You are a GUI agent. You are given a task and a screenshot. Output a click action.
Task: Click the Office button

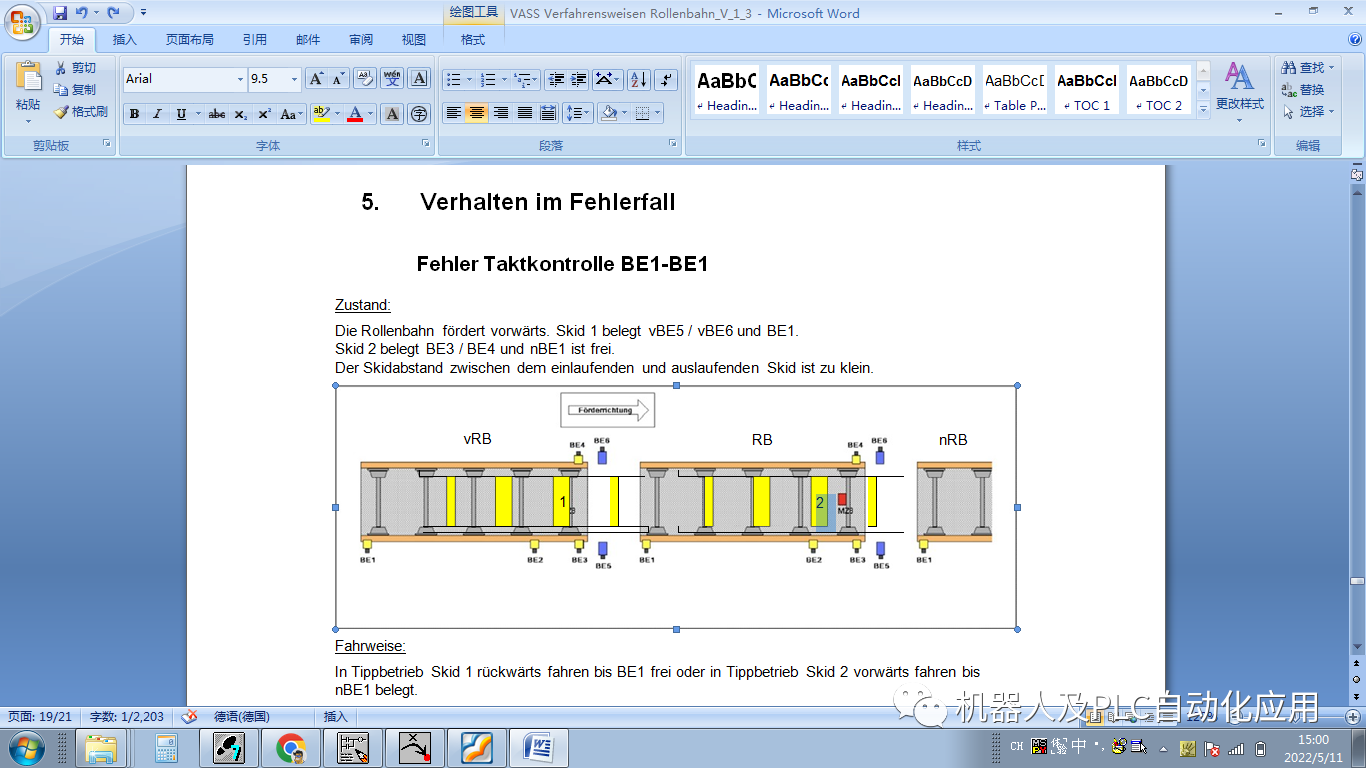[22, 22]
